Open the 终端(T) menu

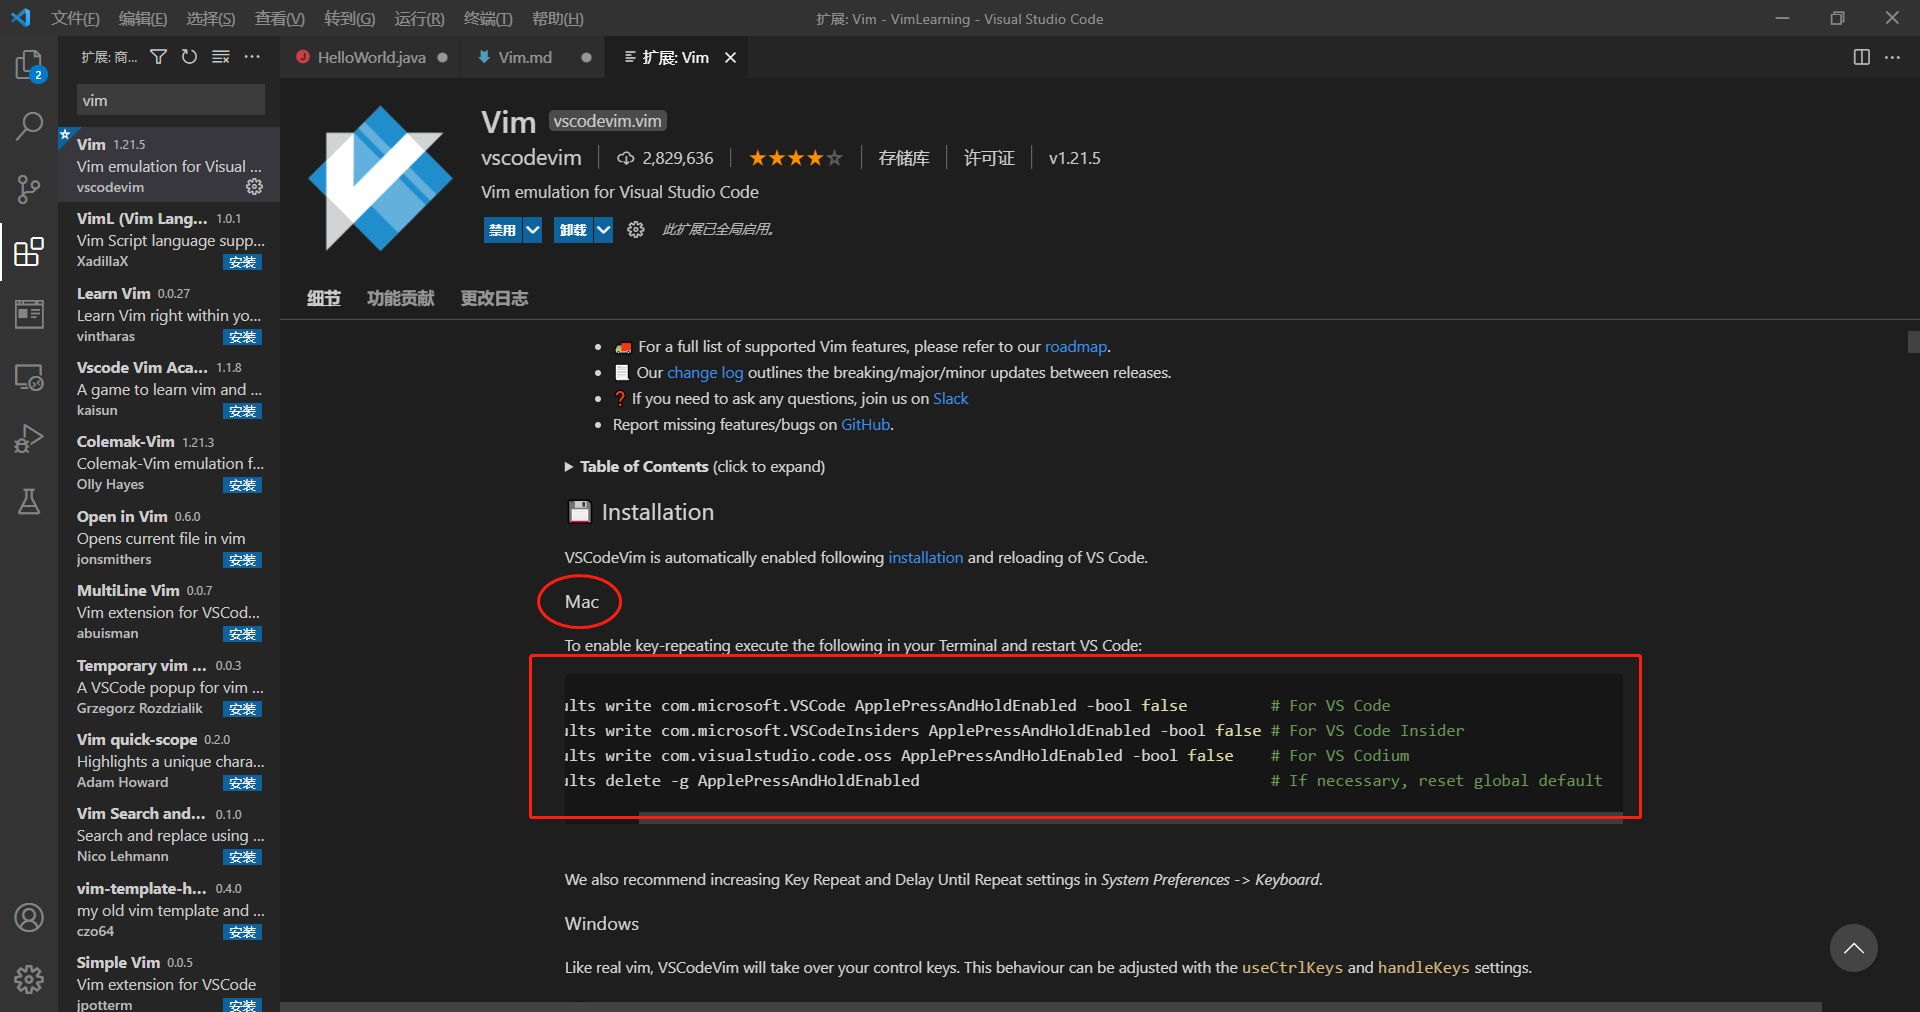pos(488,19)
